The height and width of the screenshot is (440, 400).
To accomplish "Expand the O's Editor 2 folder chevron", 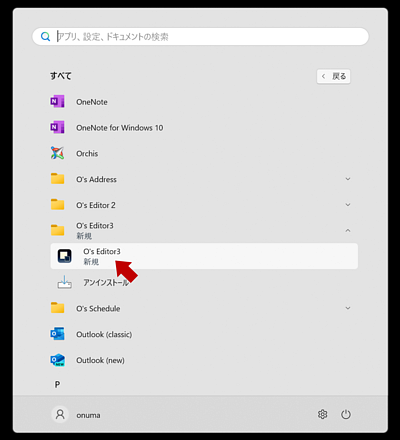I will (348, 205).
